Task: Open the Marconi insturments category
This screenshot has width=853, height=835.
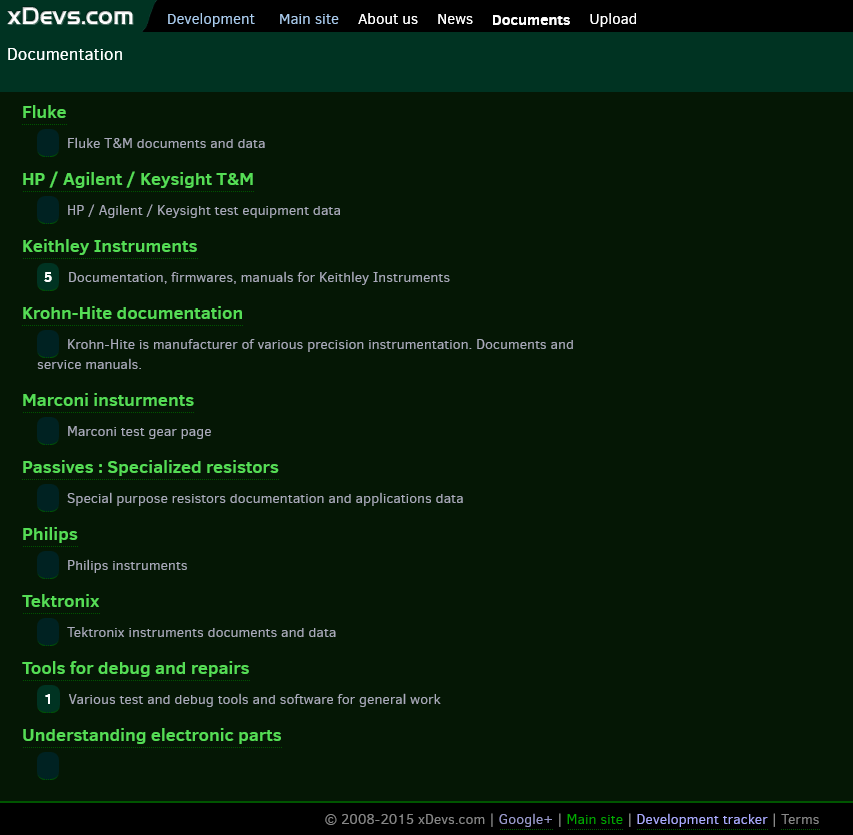Action: point(108,400)
